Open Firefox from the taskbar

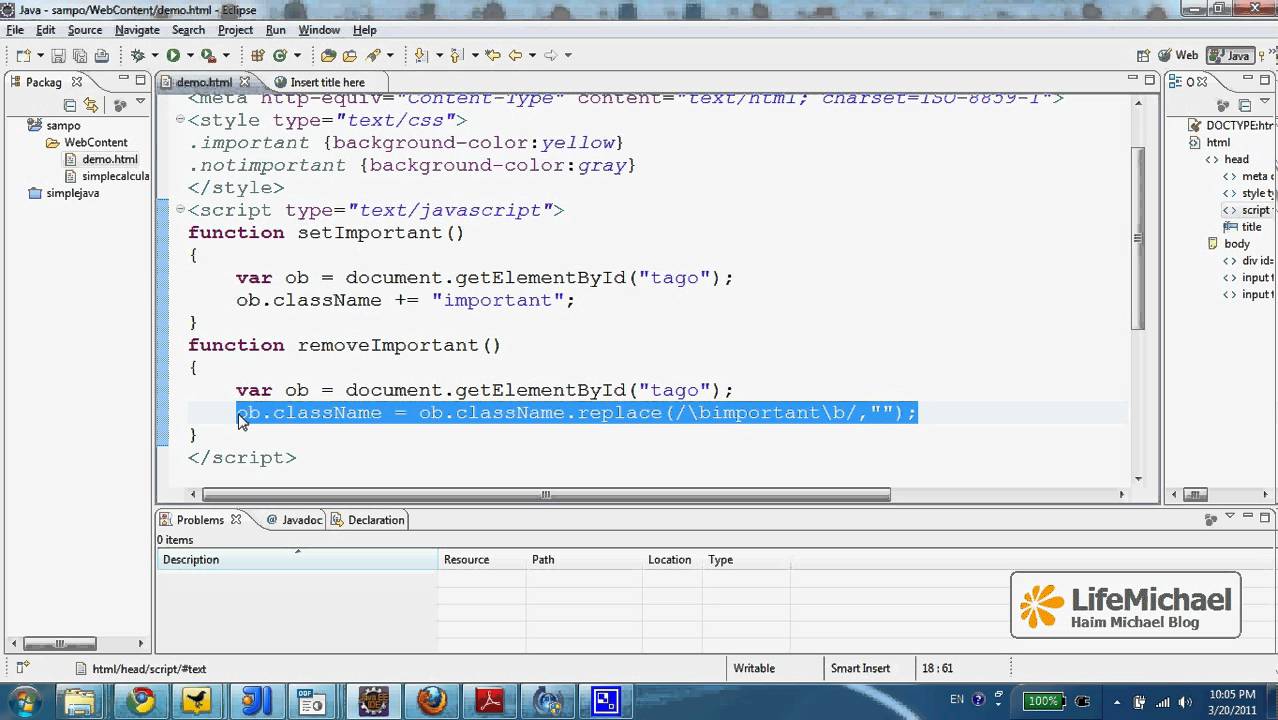[x=432, y=701]
